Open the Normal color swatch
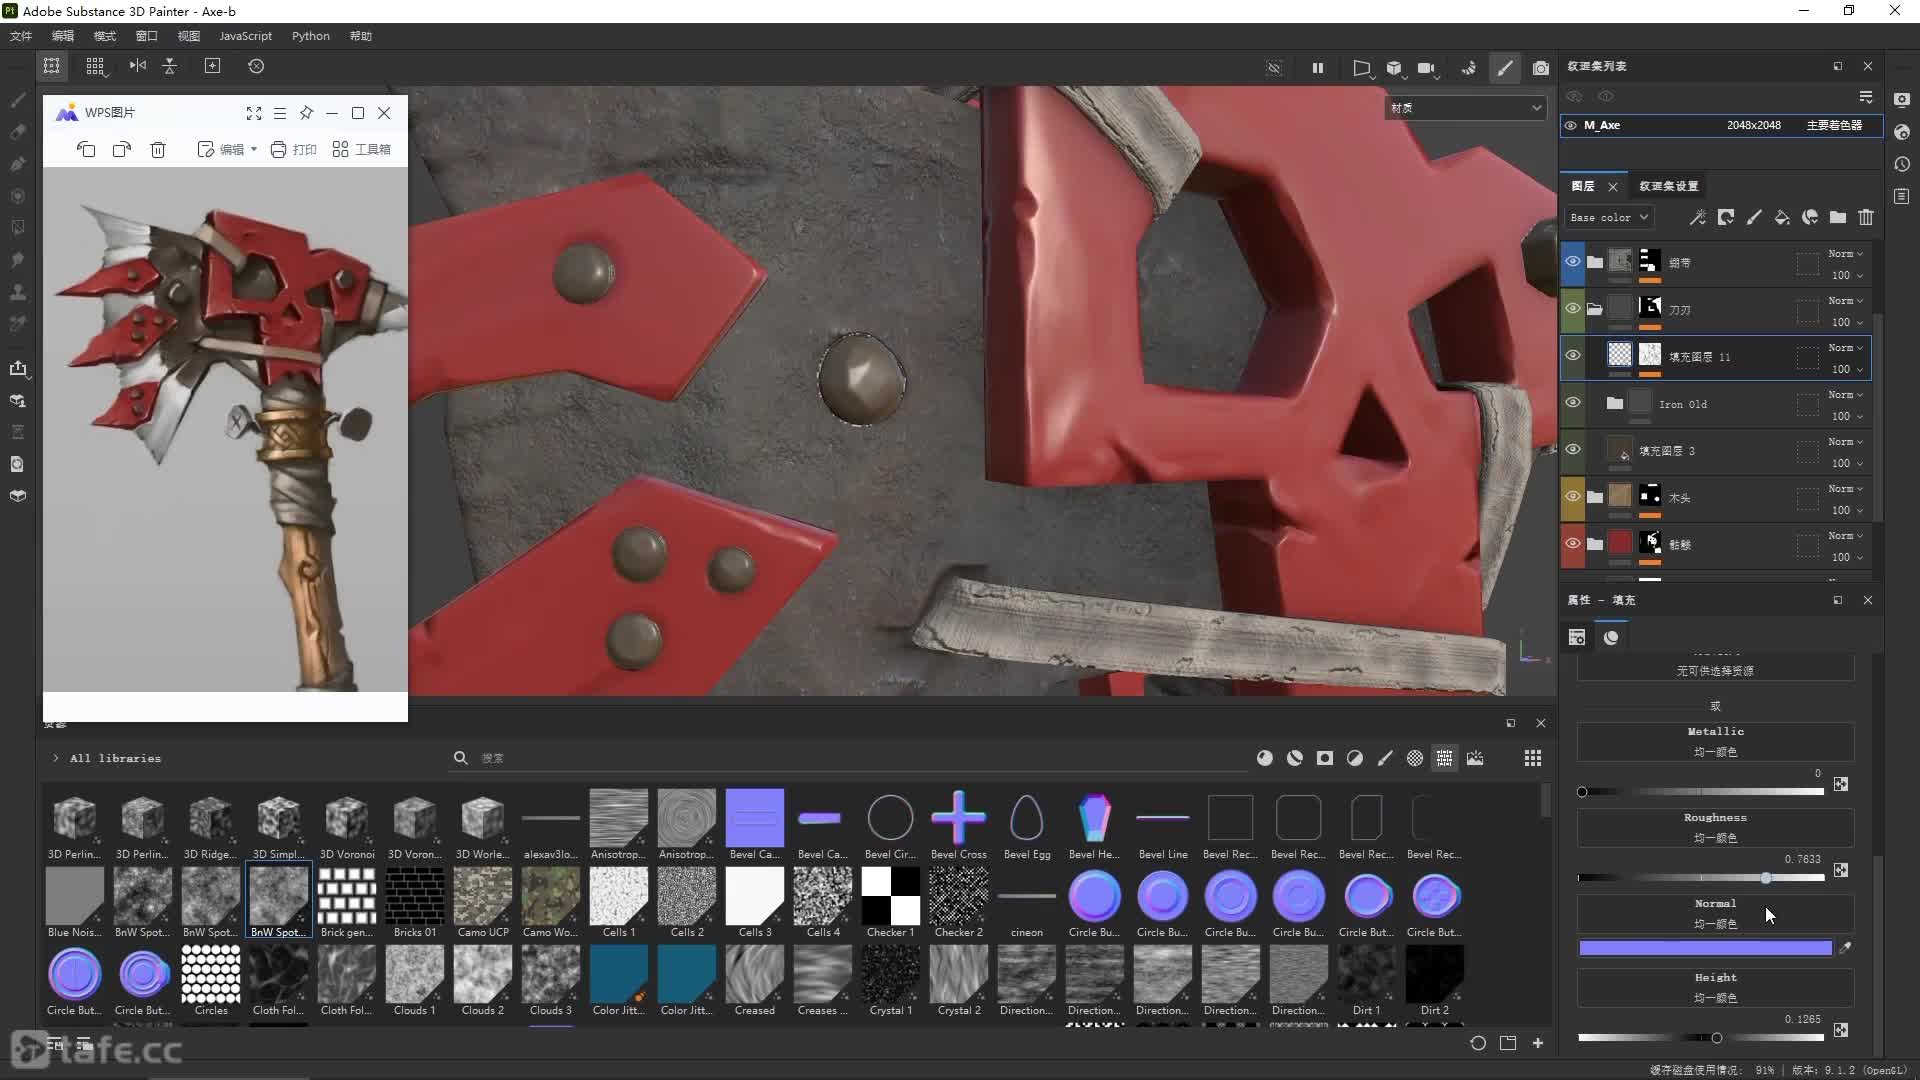 point(1705,948)
